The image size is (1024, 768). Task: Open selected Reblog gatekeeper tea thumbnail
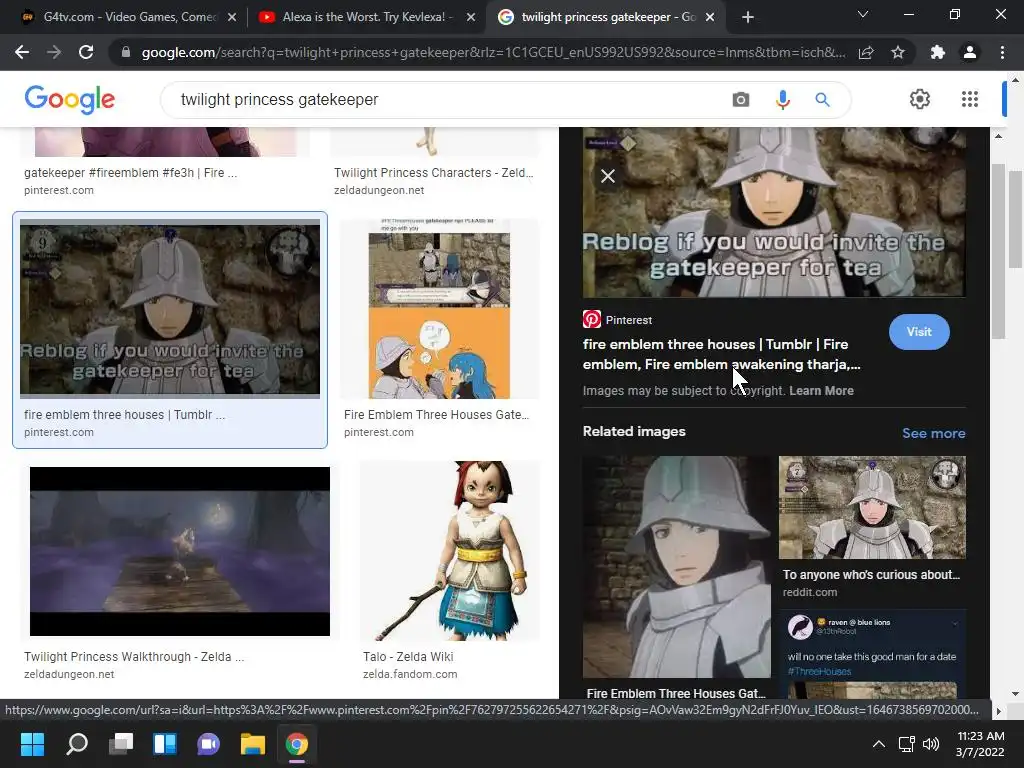(170, 308)
